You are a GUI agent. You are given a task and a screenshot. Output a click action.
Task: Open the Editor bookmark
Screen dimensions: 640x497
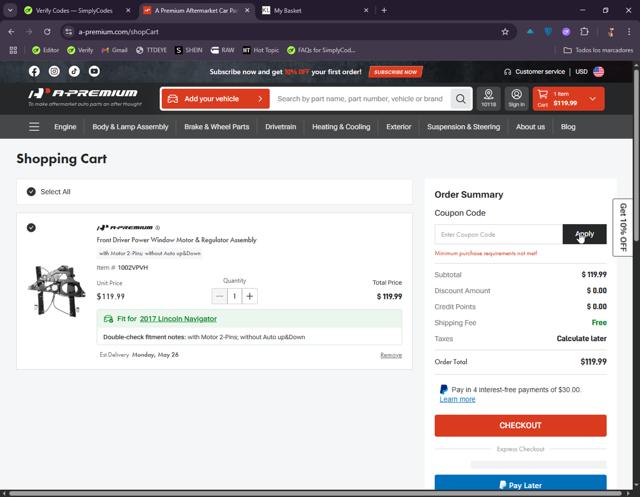pos(46,50)
